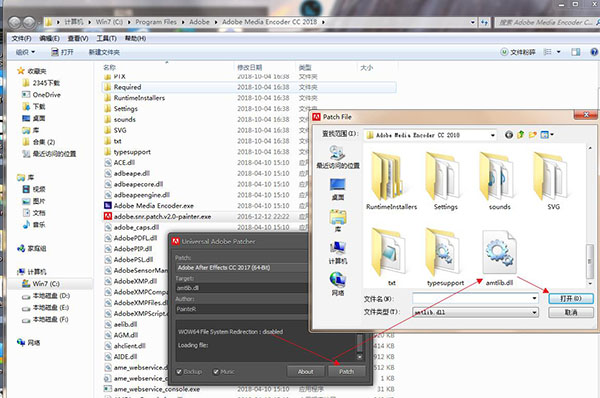Screen dimensions: 600x398
Task: Expand the file type amtlib.dll dropdown
Action: coord(534,313)
